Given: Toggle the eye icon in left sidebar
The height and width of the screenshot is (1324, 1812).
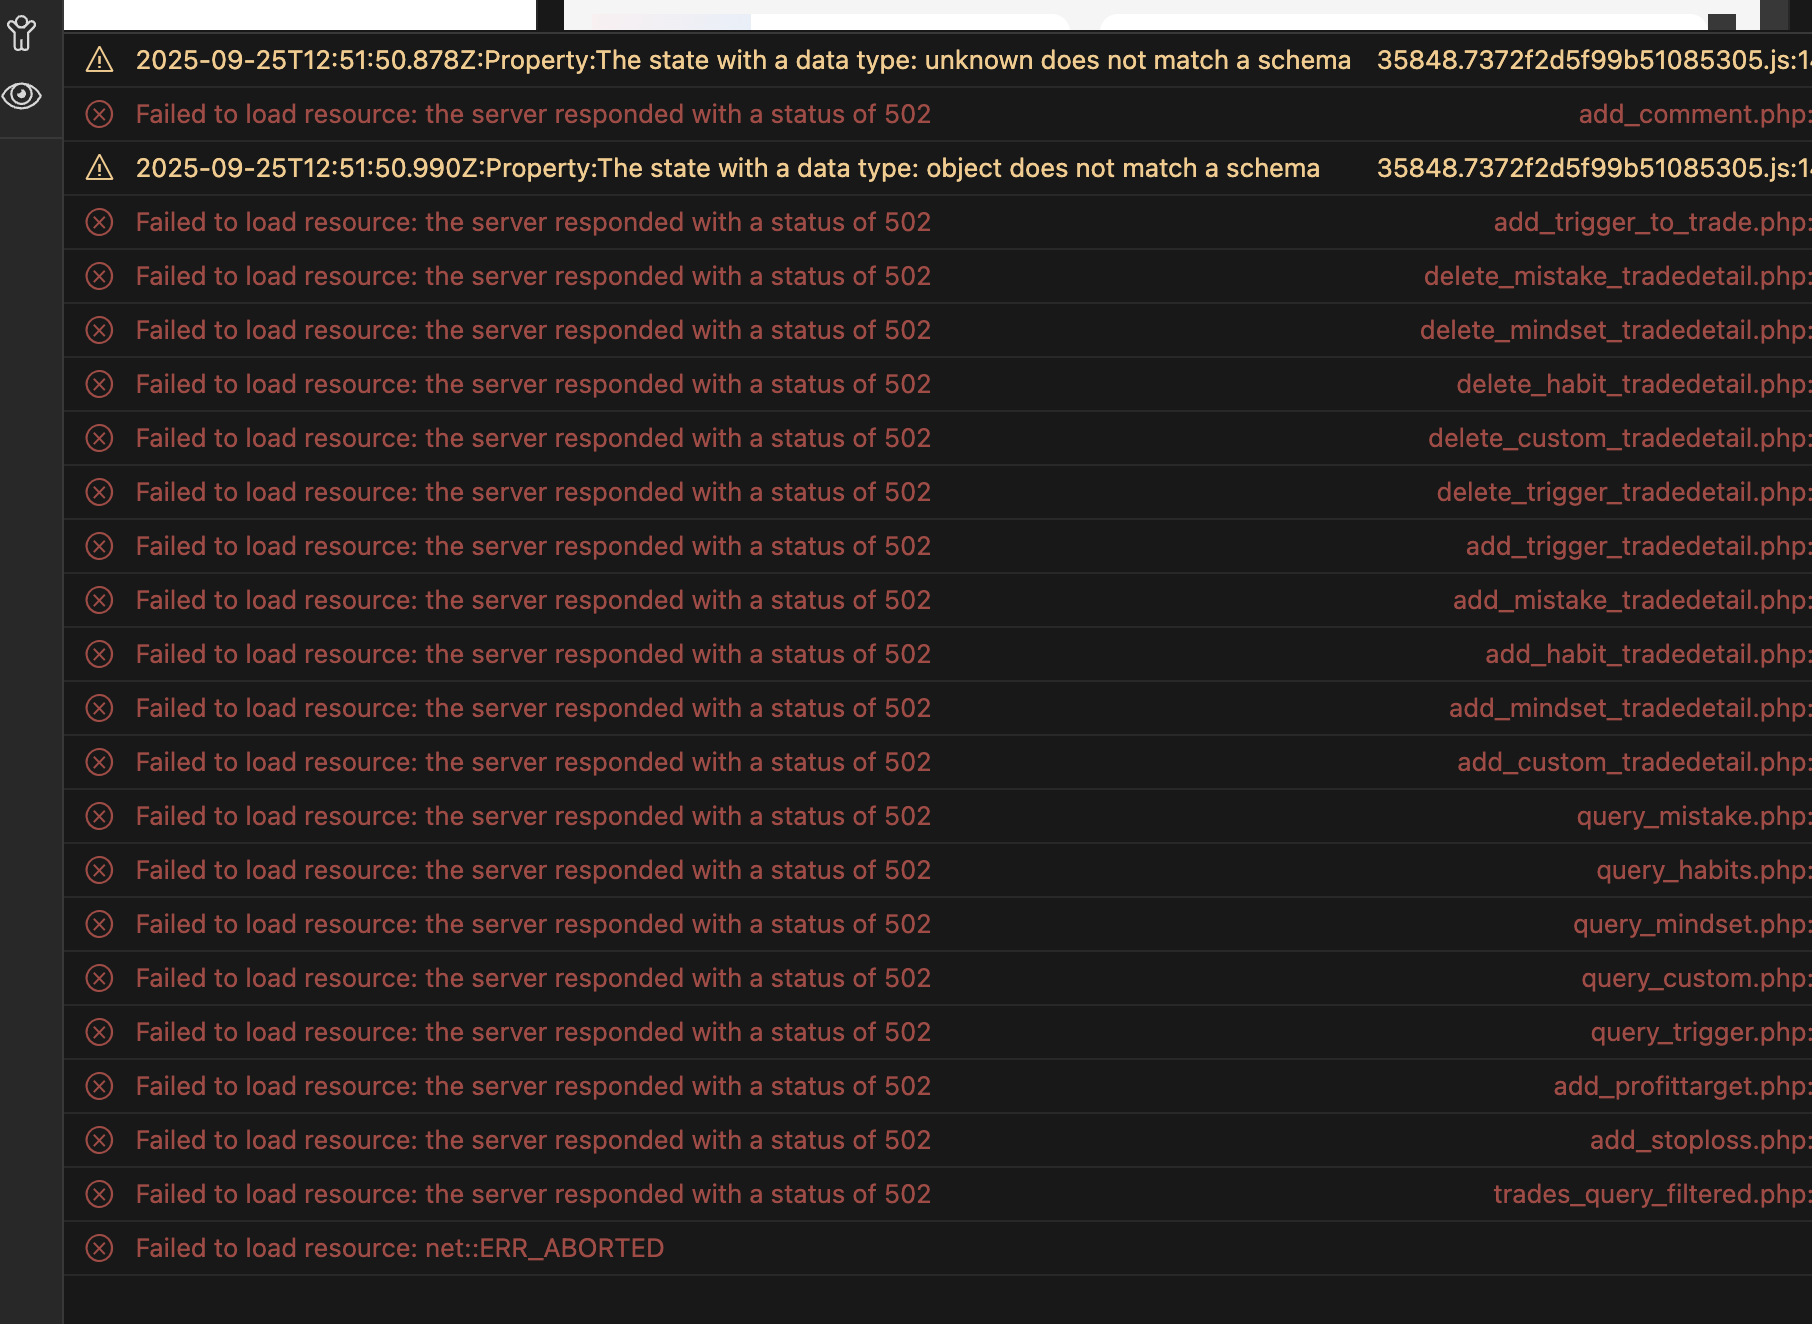Looking at the screenshot, I should pyautogui.click(x=21, y=96).
